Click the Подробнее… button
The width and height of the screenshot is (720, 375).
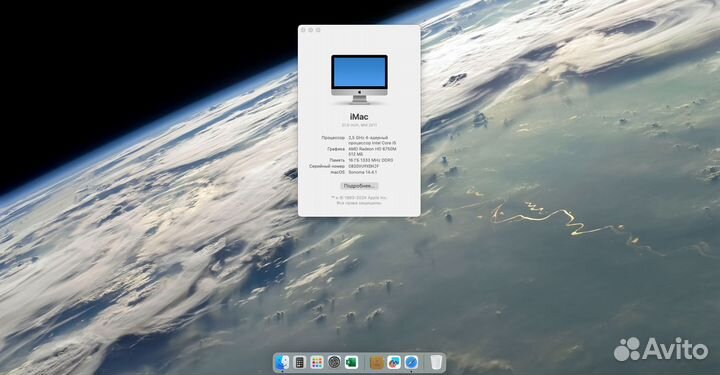coord(359,186)
